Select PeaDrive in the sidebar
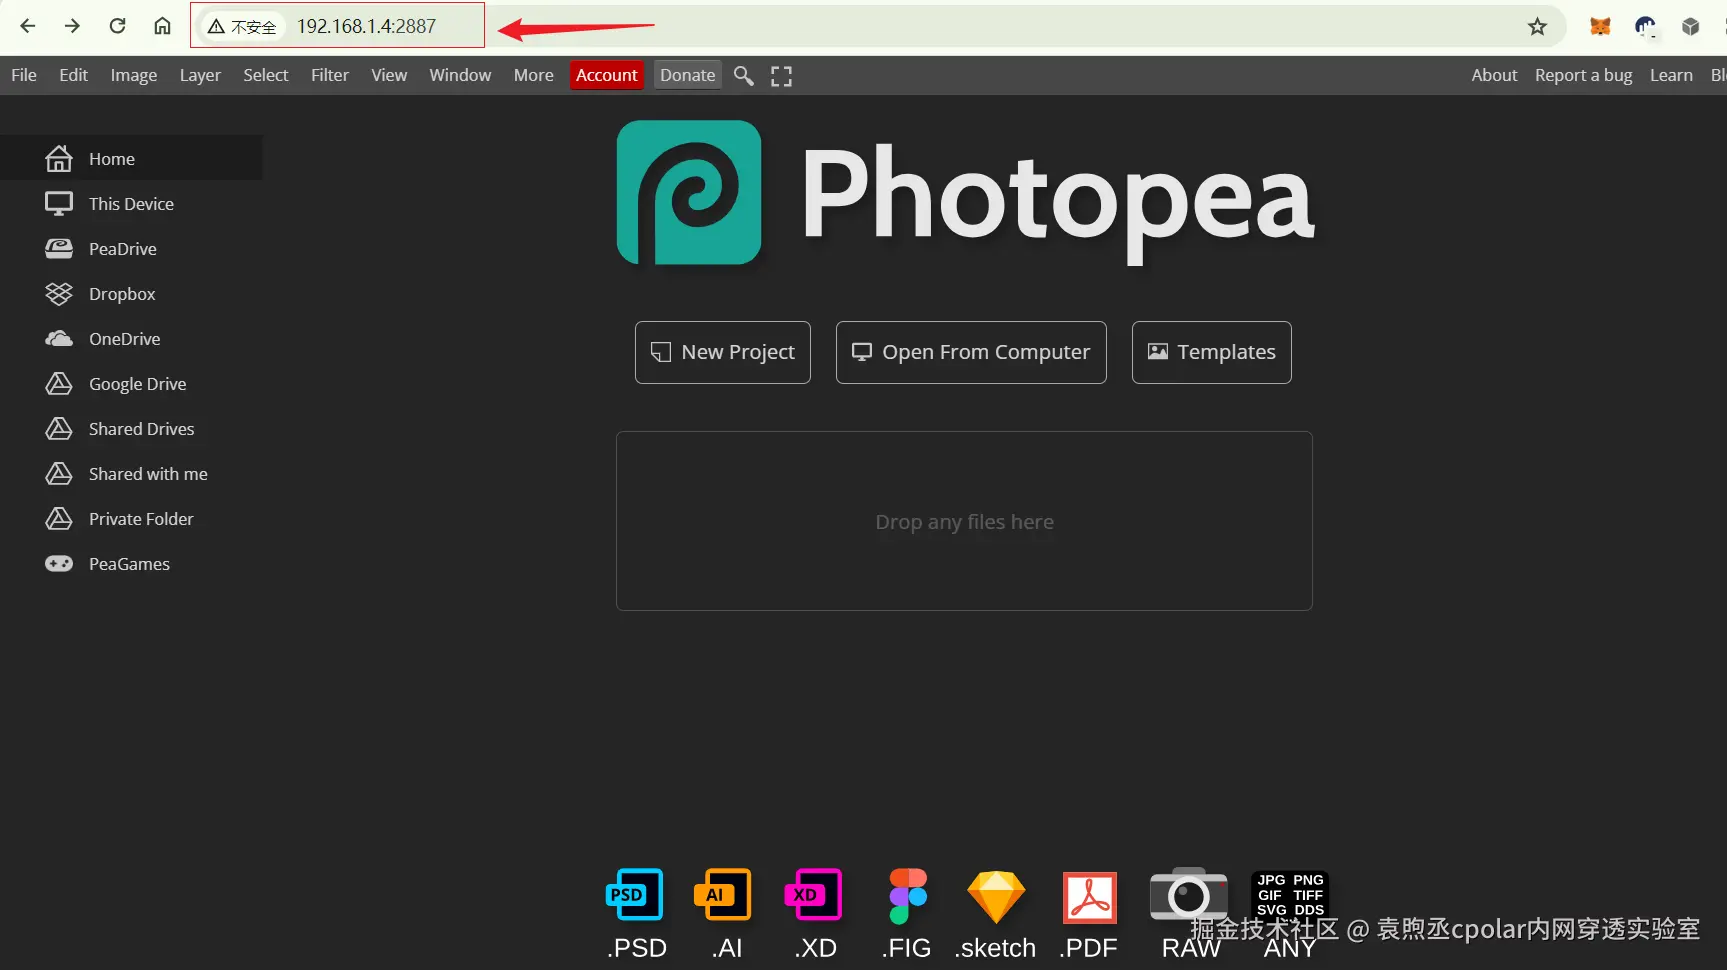This screenshot has height=970, width=1727. point(131,248)
